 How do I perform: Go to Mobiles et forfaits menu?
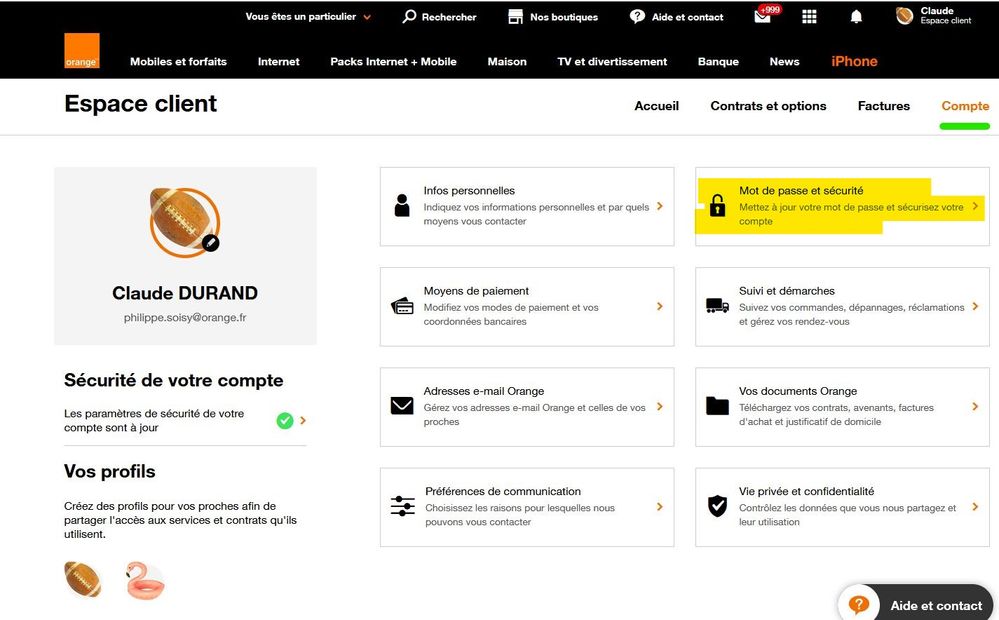pyautogui.click(x=178, y=61)
